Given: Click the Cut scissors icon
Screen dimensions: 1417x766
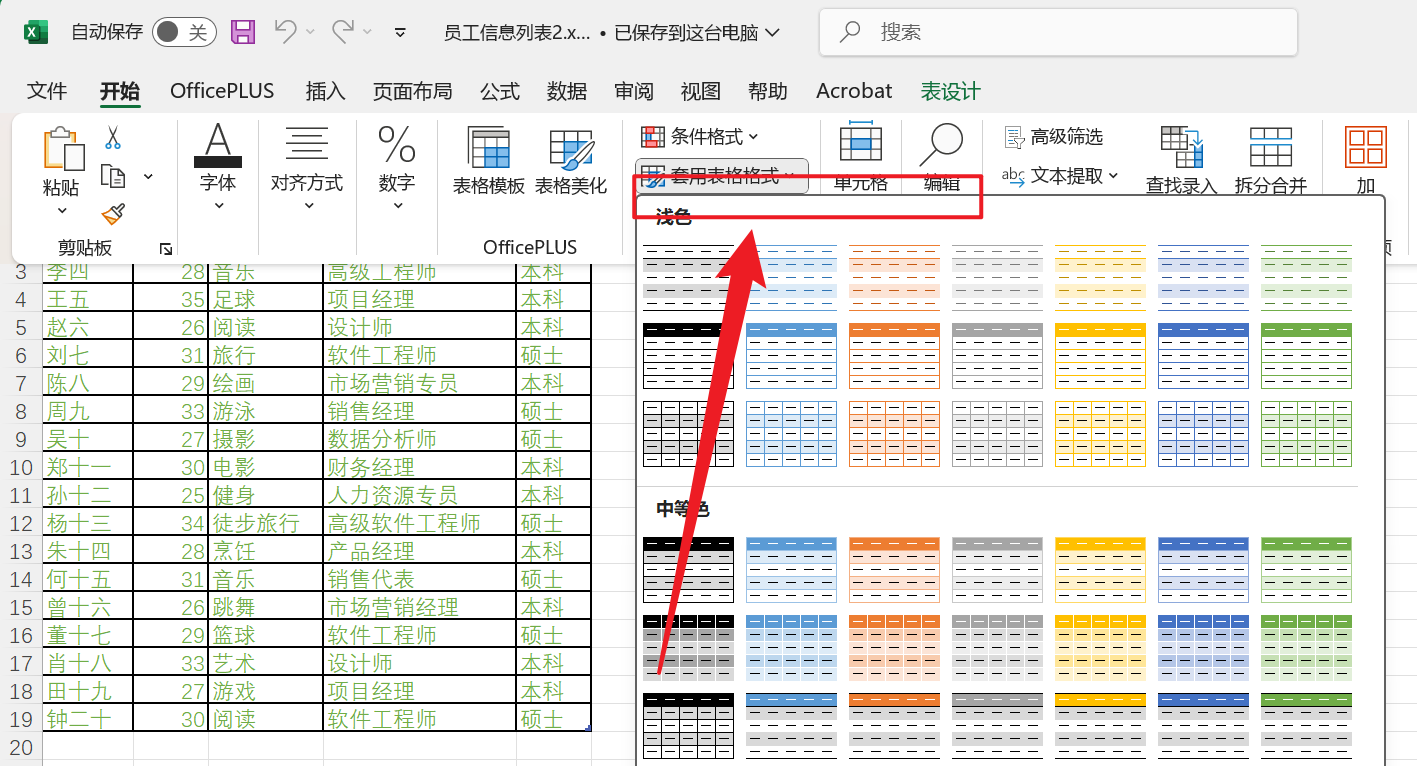Looking at the screenshot, I should coord(113,137).
